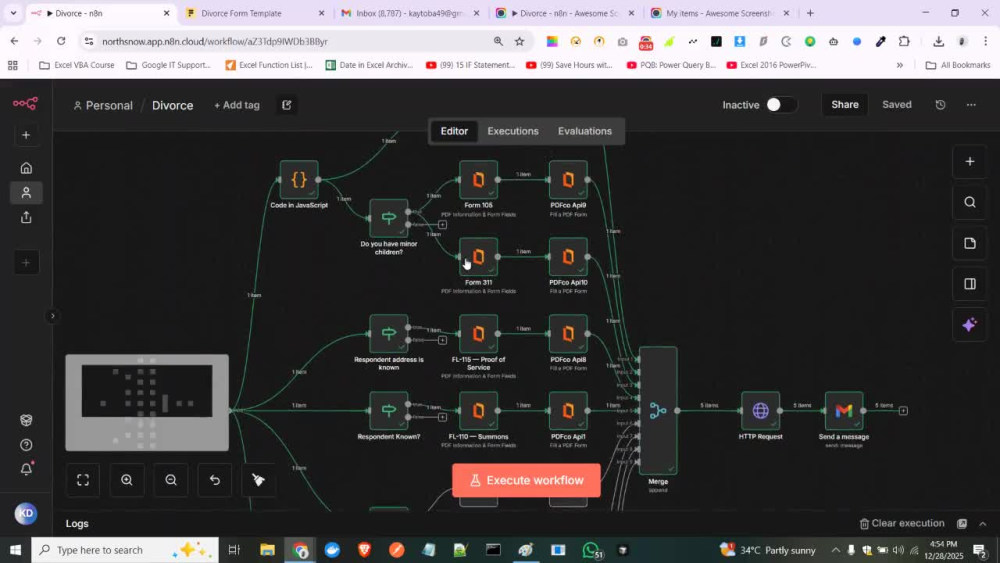Switch to Gmail Inbox browser tab
Screen dimensions: 1000x563
pyautogui.click(x=410, y=13)
